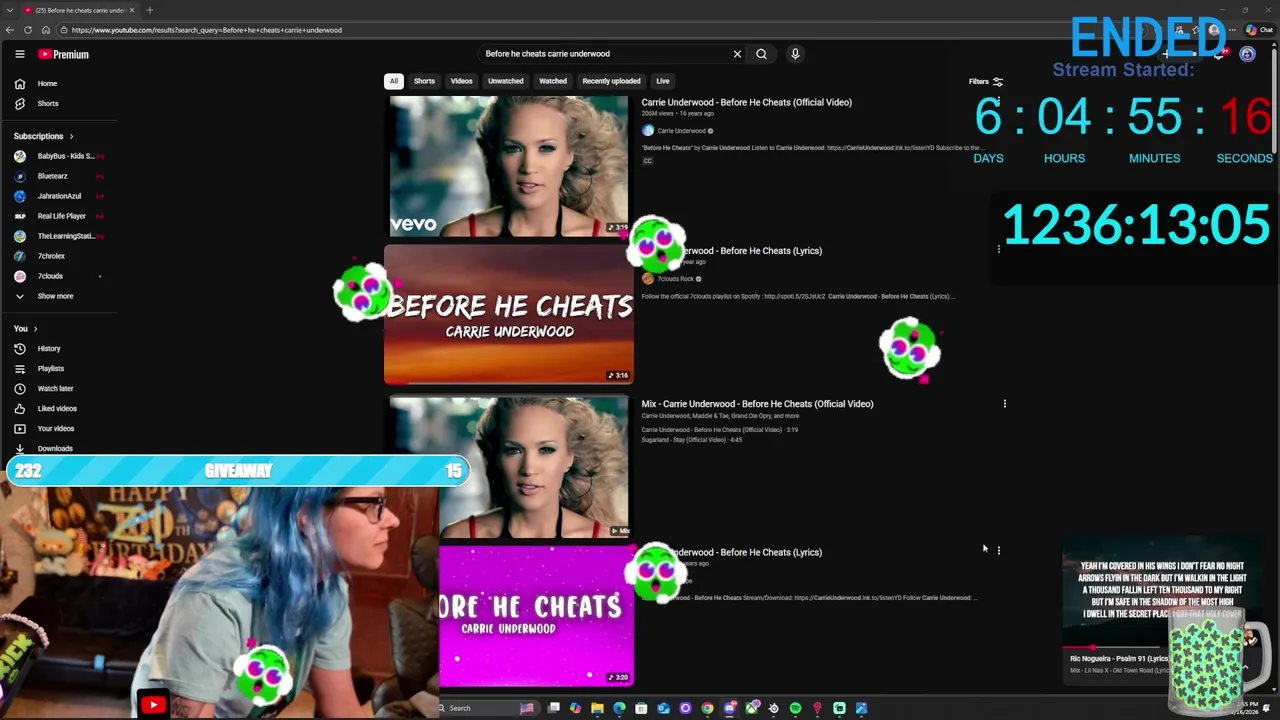
Task: Go back in the browser
Action: click(10, 30)
